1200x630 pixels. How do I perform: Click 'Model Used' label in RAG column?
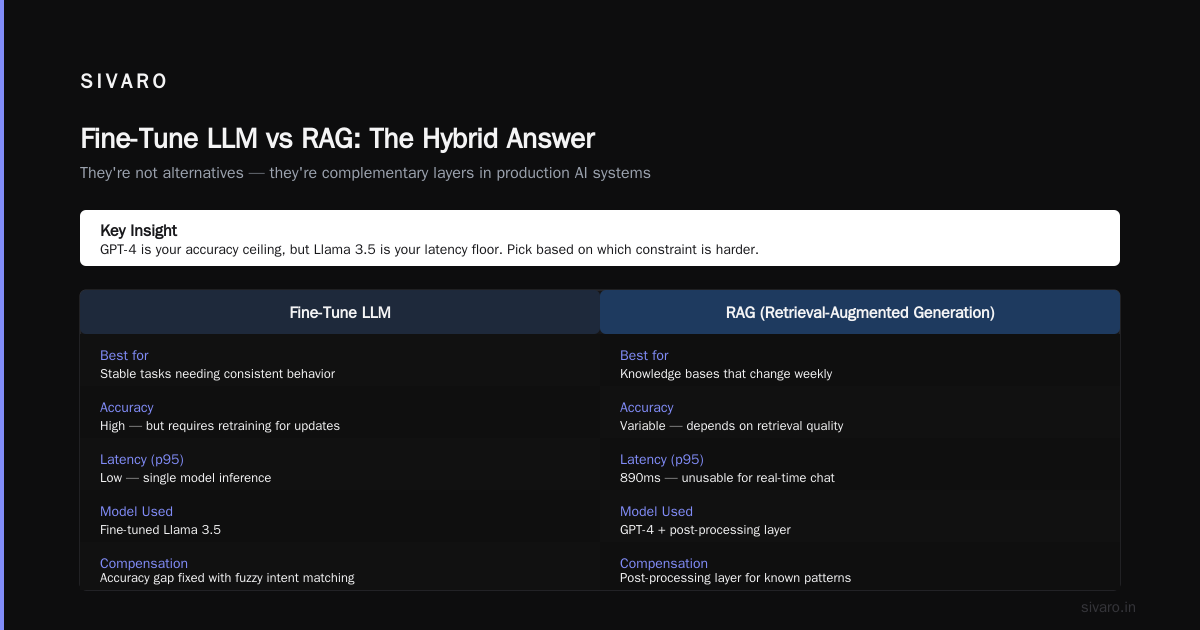point(656,512)
